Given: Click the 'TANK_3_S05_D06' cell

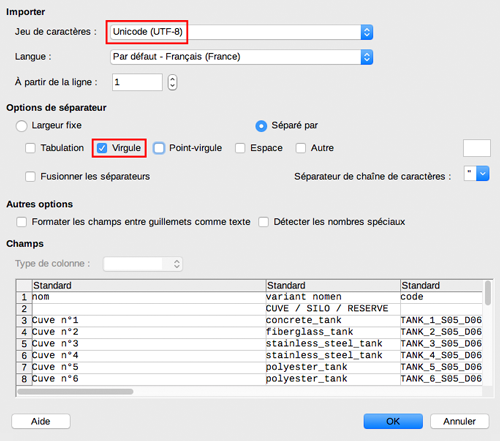Looking at the screenshot, I should (x=441, y=344).
